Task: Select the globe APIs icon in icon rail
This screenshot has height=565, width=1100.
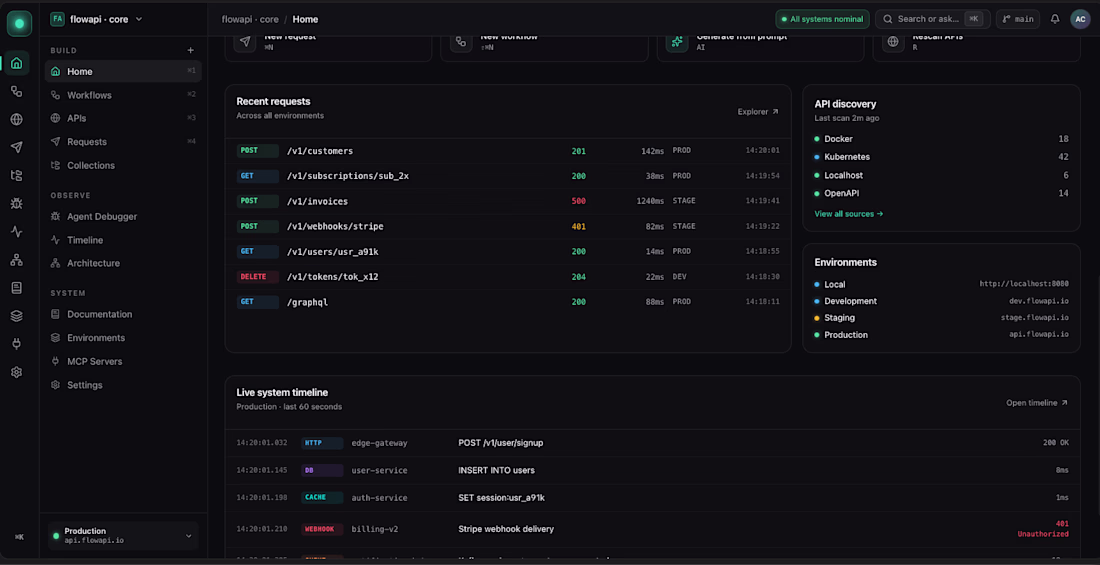Action: tap(16, 119)
